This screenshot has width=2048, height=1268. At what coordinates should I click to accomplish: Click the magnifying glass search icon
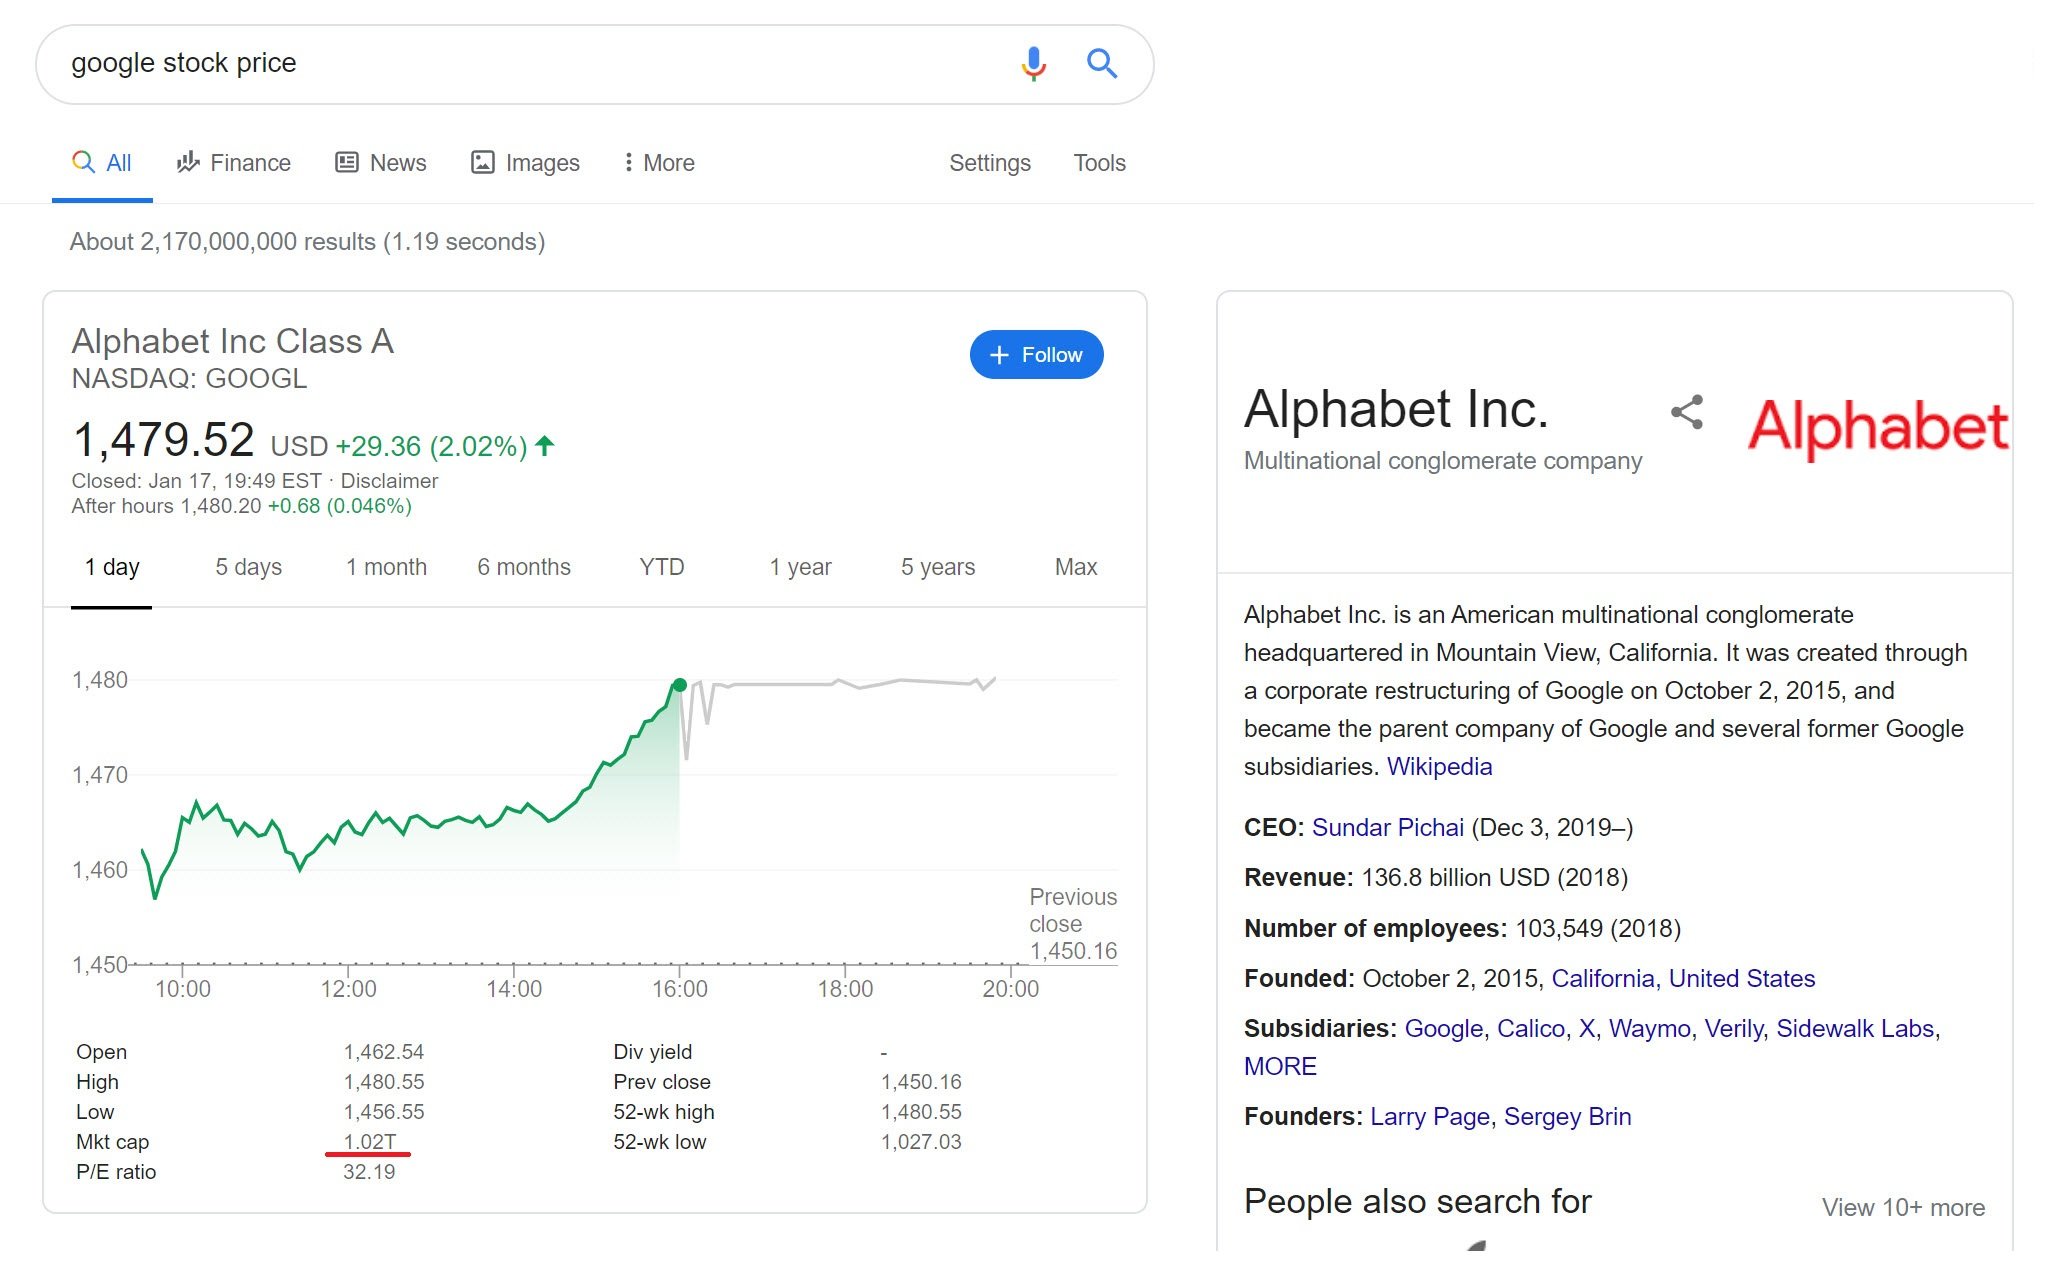coord(1101,63)
